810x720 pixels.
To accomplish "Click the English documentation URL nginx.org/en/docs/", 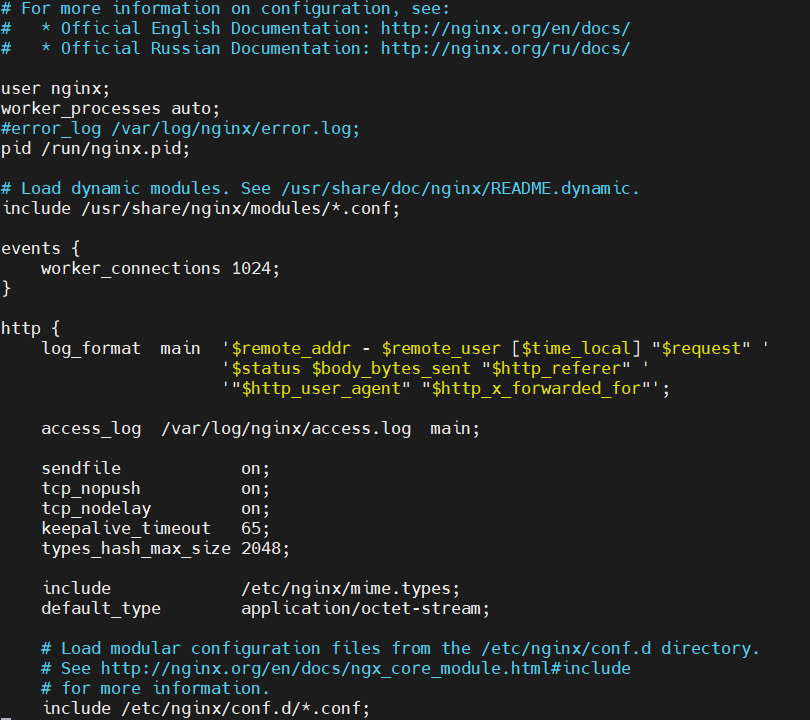I will point(505,28).
